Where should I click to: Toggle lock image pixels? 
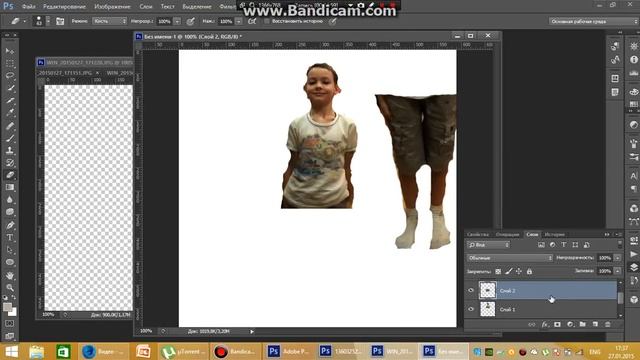(x=509, y=271)
